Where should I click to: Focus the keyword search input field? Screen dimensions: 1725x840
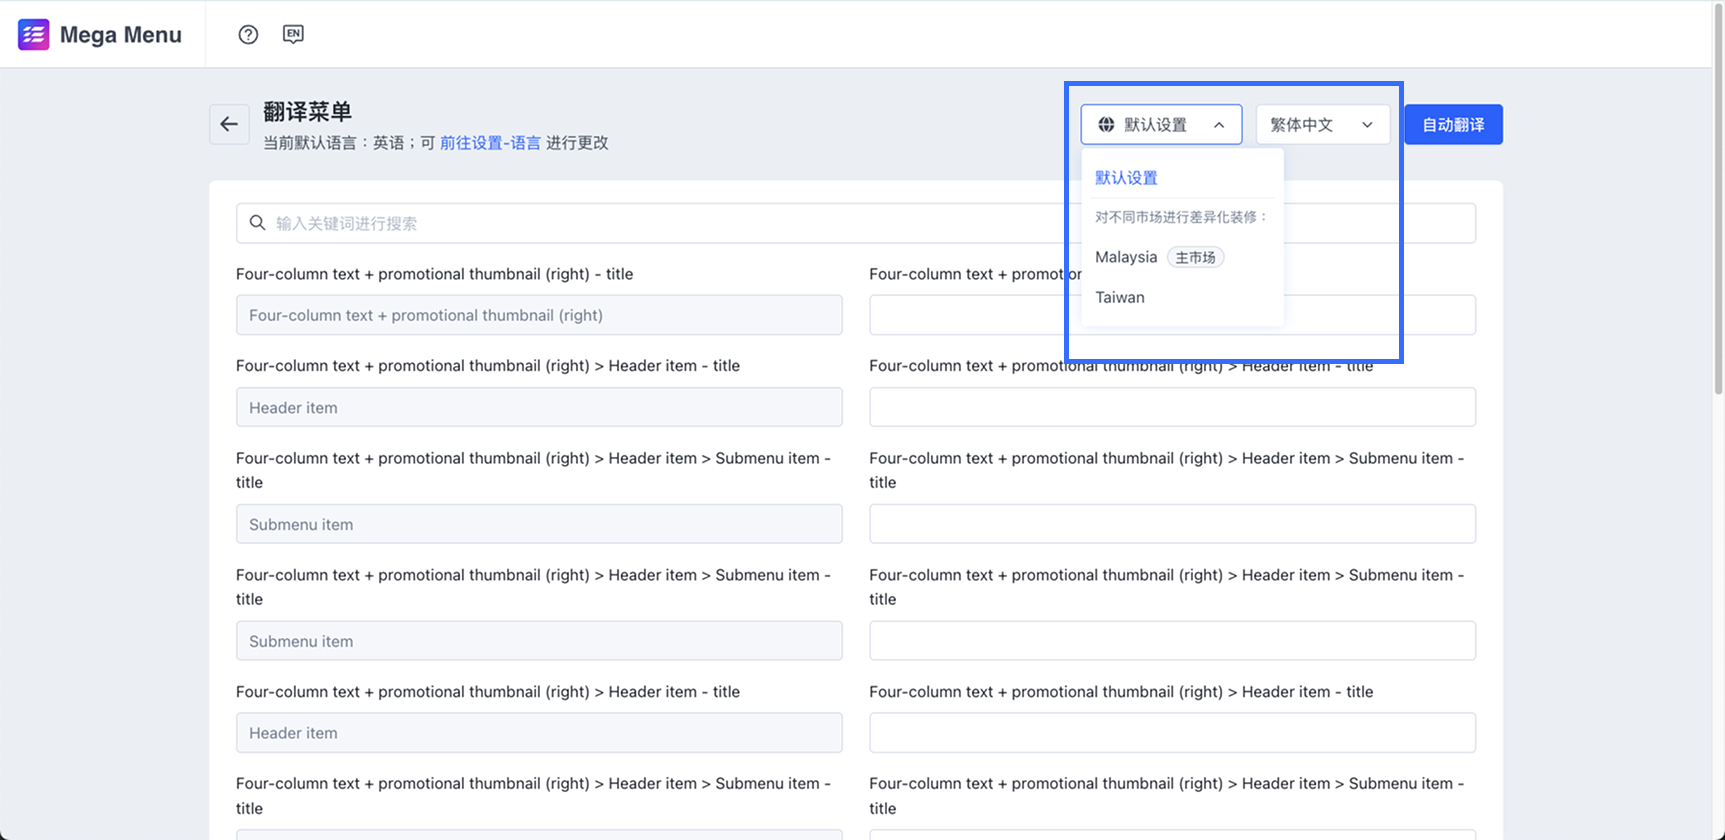(650, 223)
